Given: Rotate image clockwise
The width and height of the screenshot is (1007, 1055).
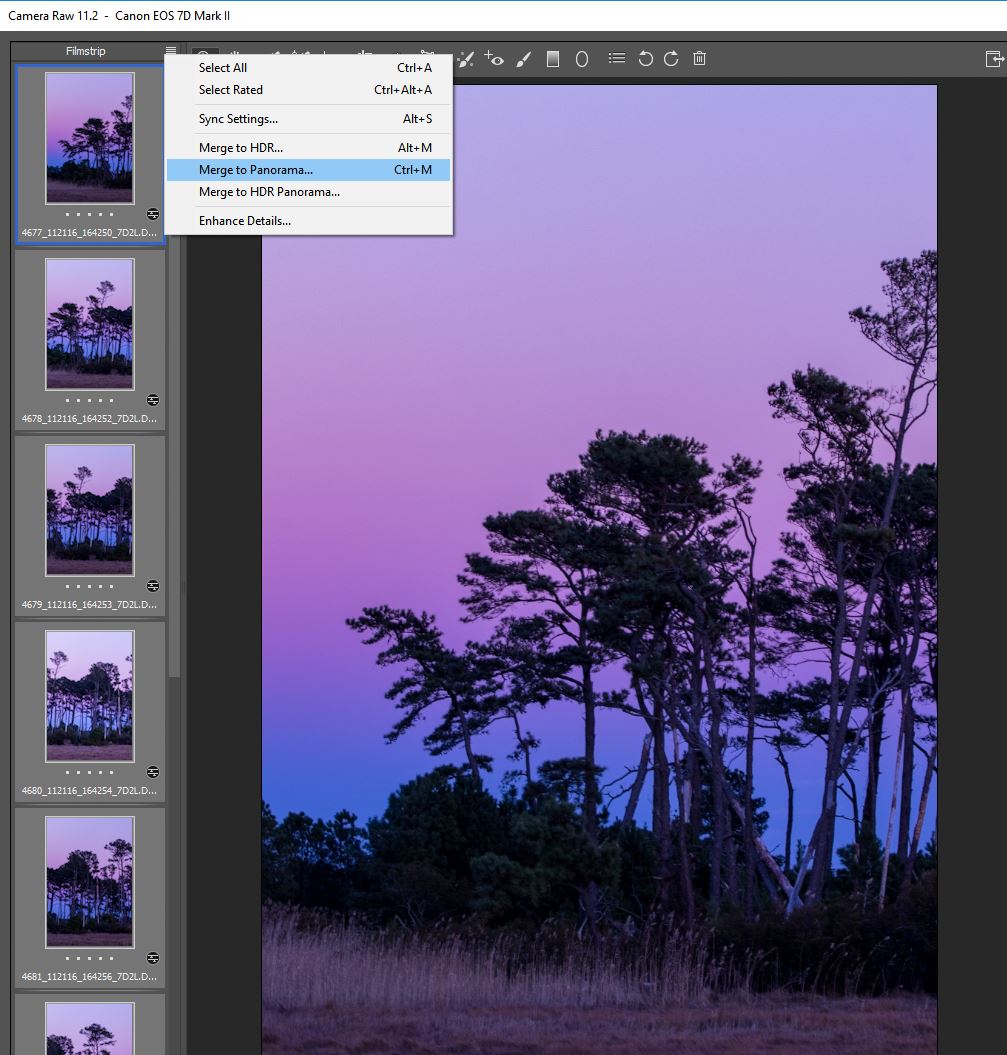Looking at the screenshot, I should [671, 59].
